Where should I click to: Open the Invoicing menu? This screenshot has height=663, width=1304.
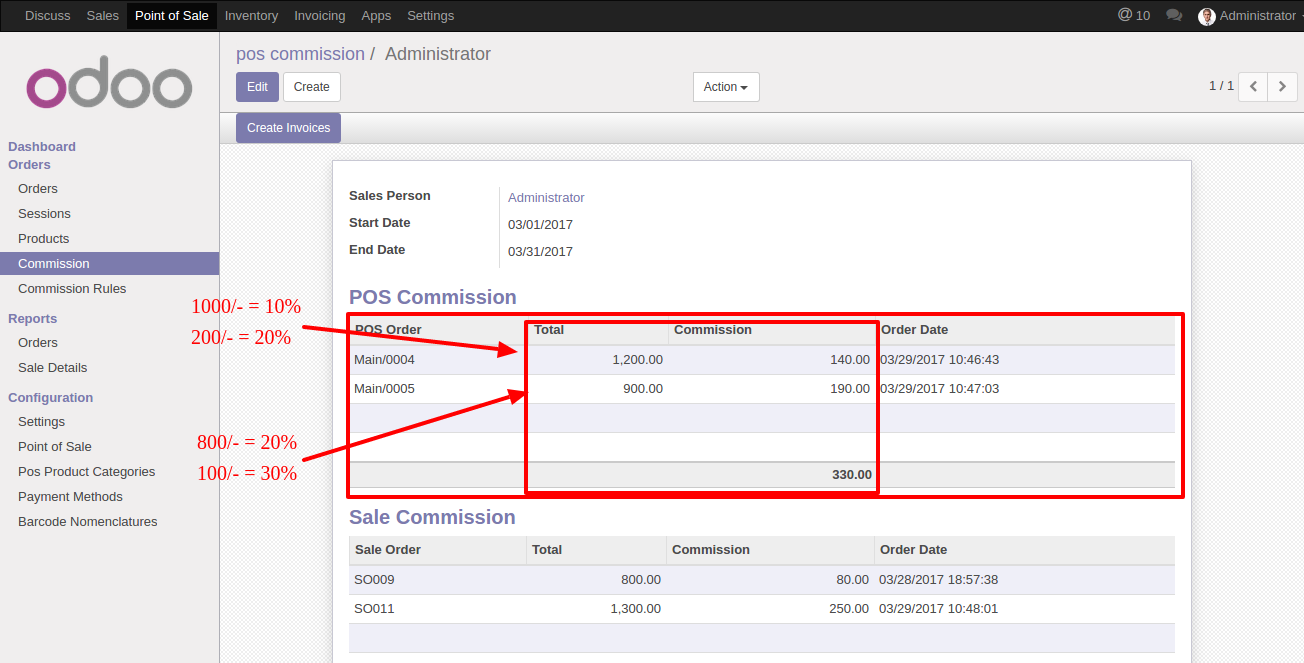tap(320, 16)
